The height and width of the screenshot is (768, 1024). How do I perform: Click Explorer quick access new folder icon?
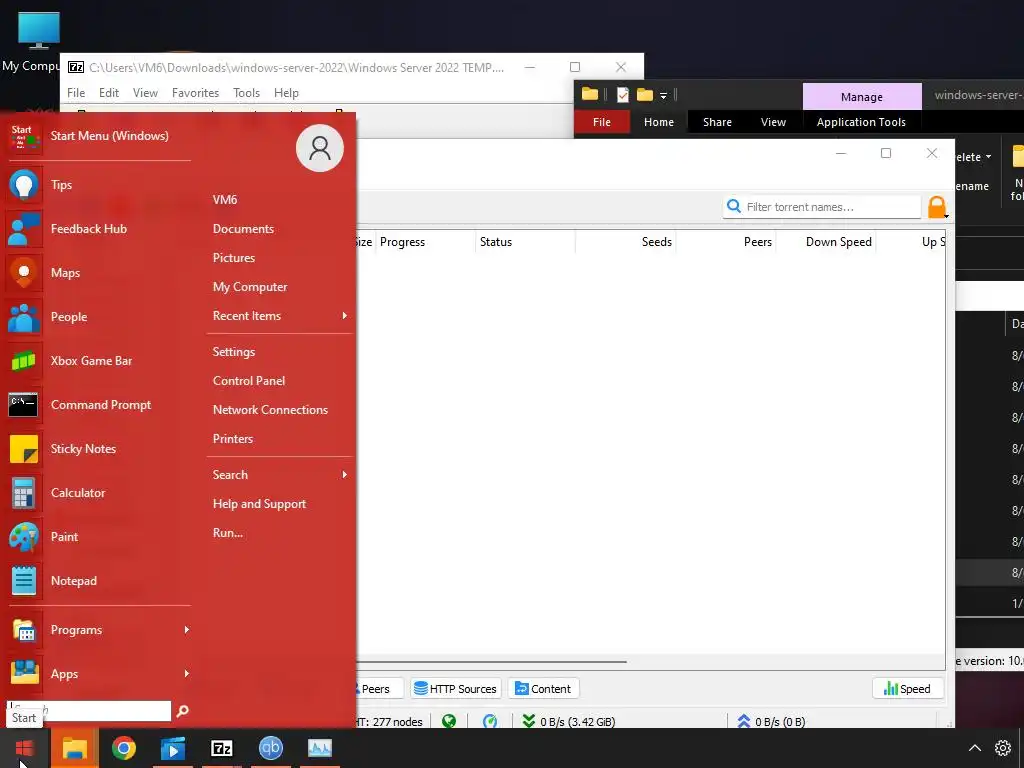645,95
